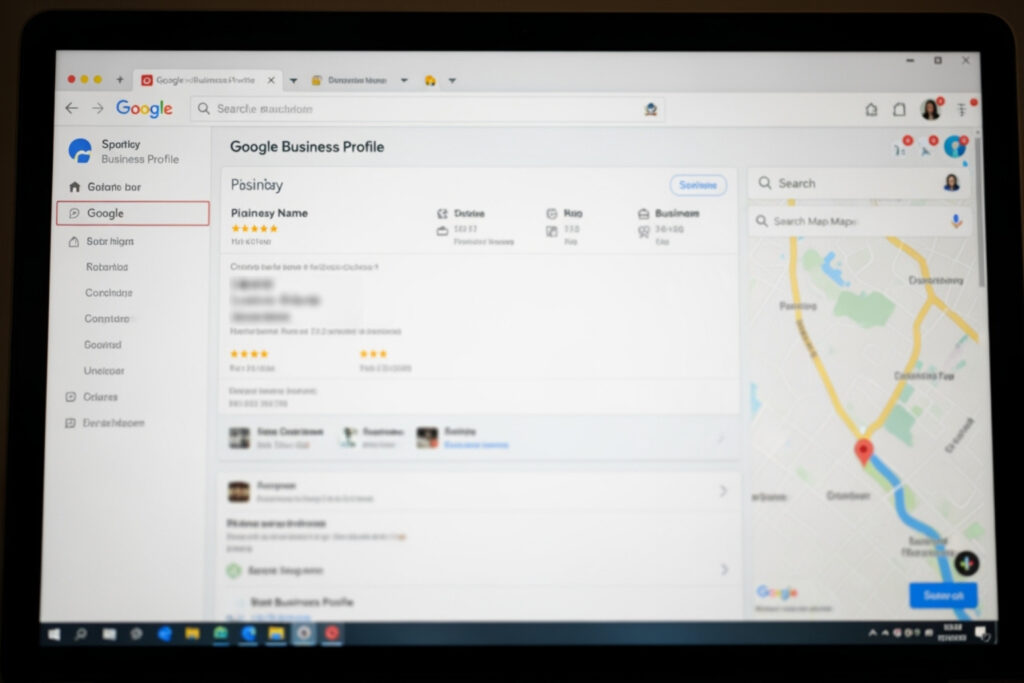Click the five-star rating under business name

point(255,228)
